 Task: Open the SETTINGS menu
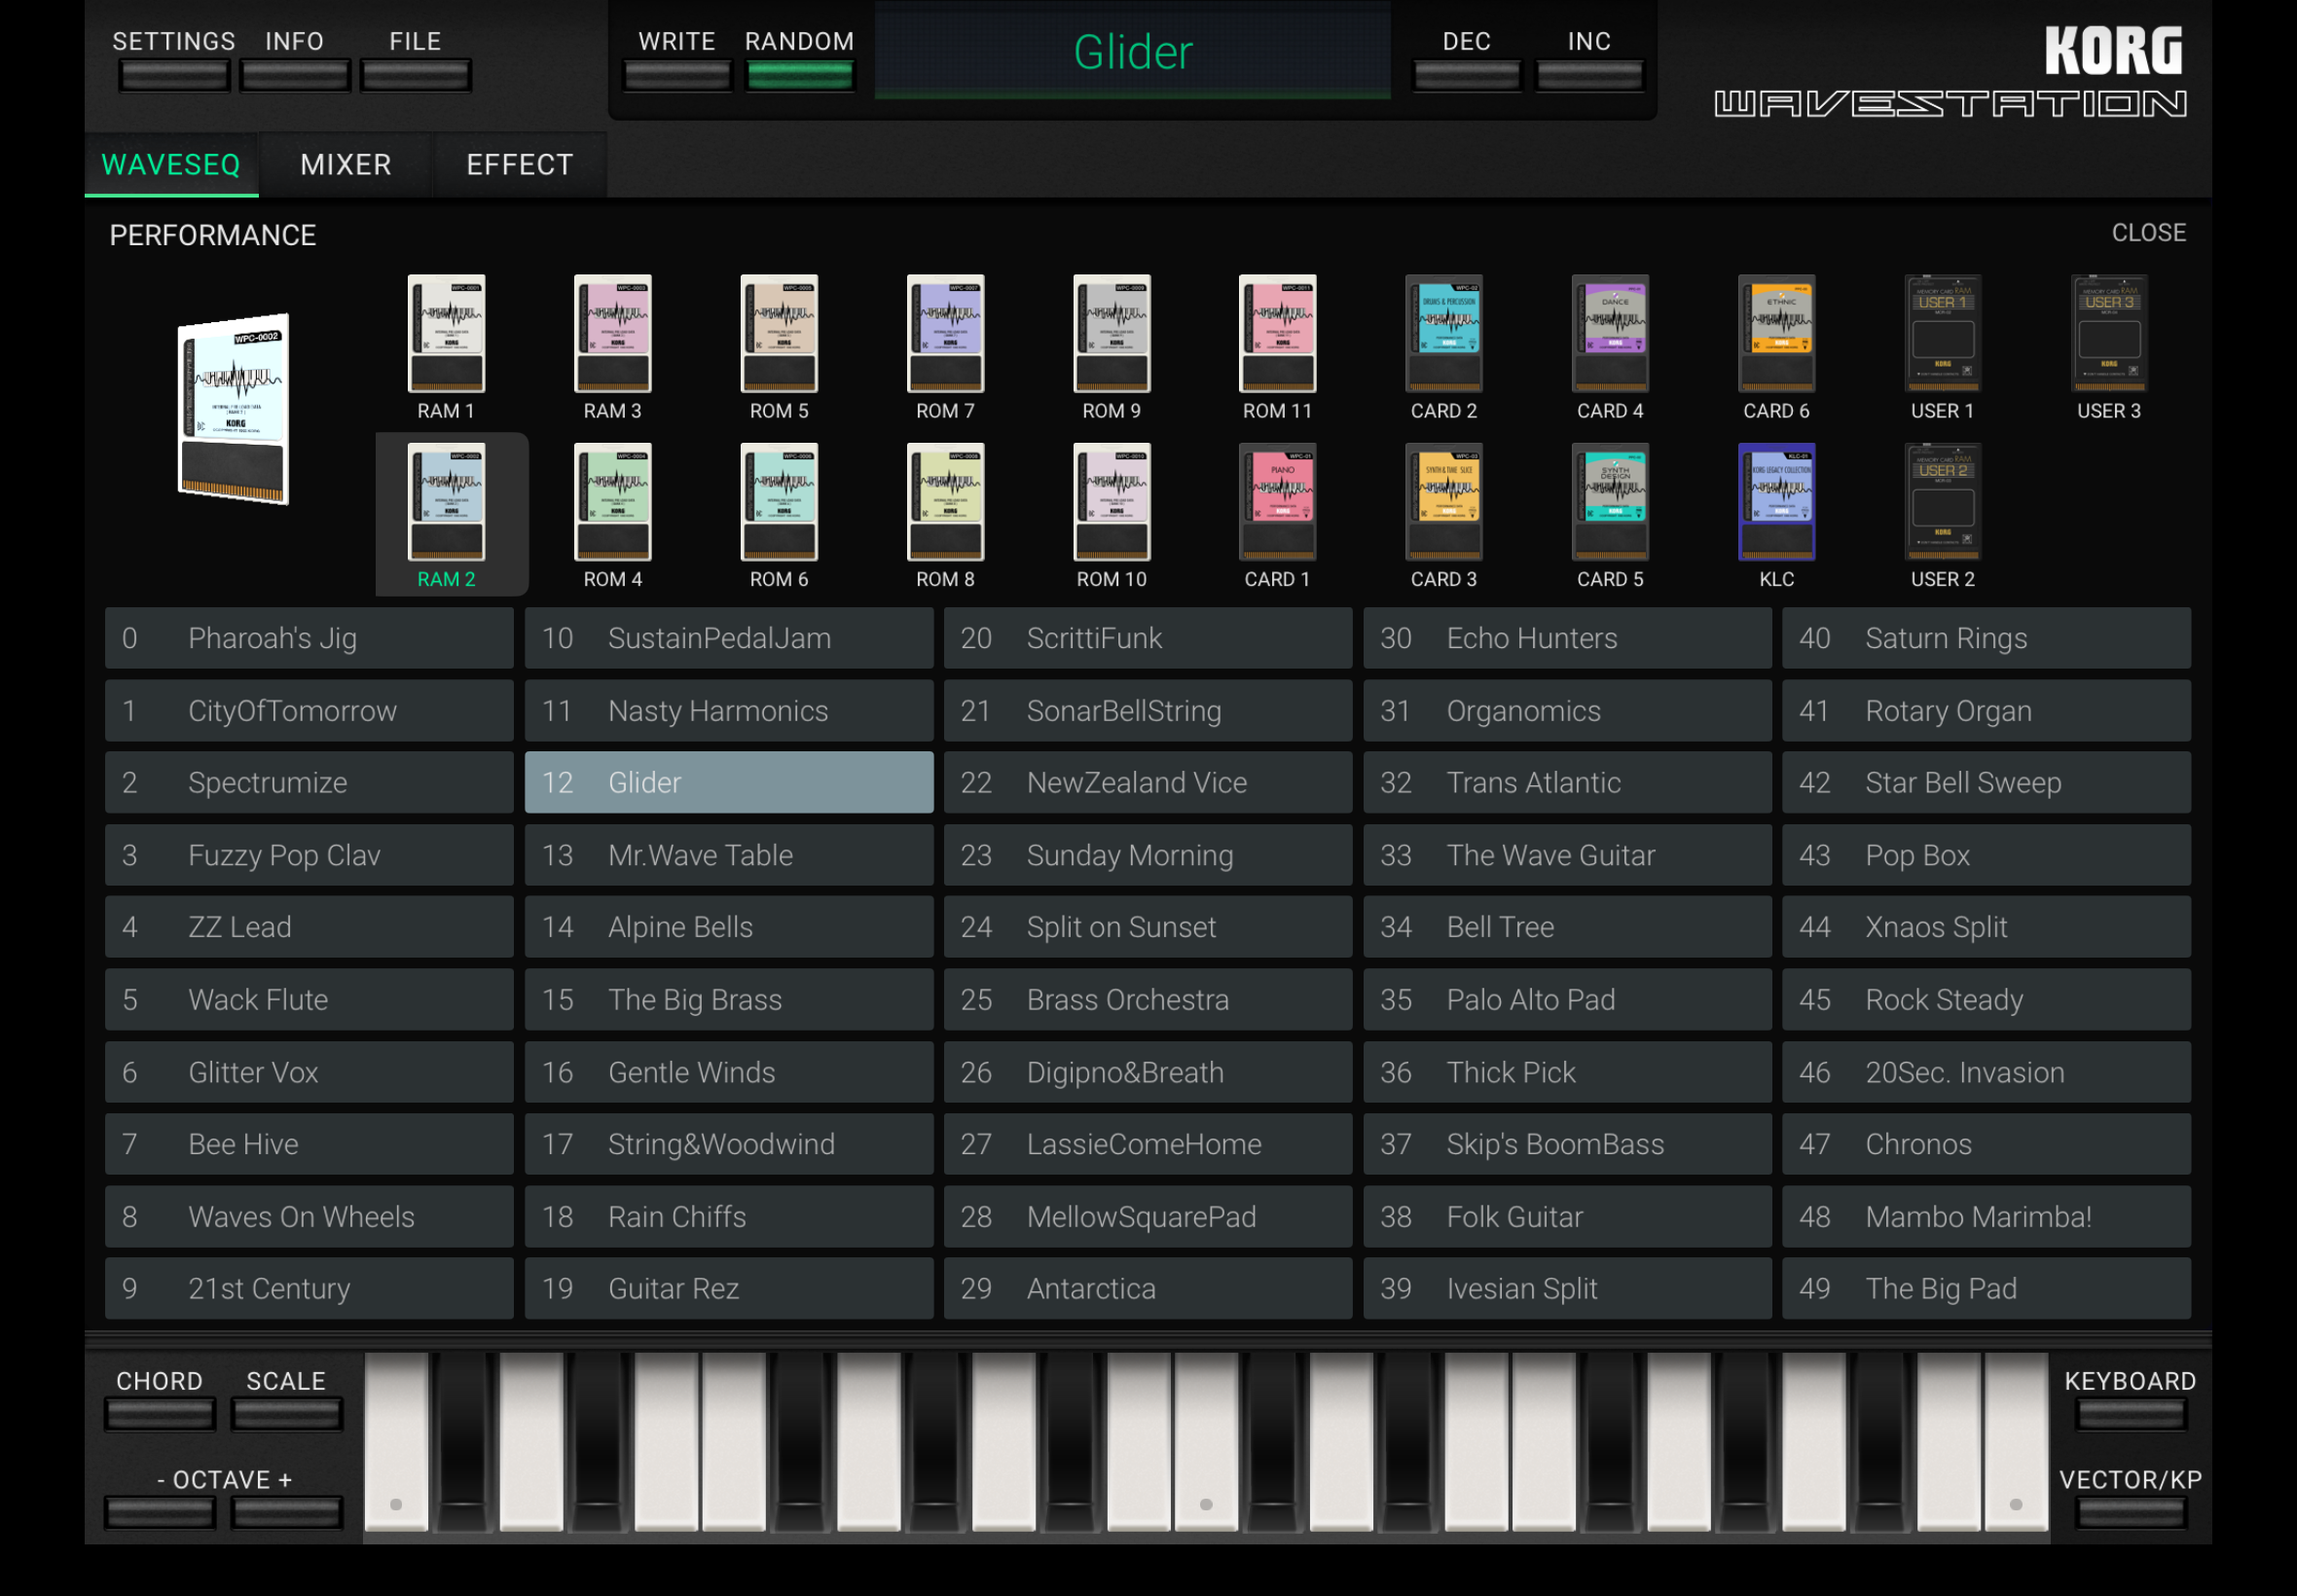174,76
